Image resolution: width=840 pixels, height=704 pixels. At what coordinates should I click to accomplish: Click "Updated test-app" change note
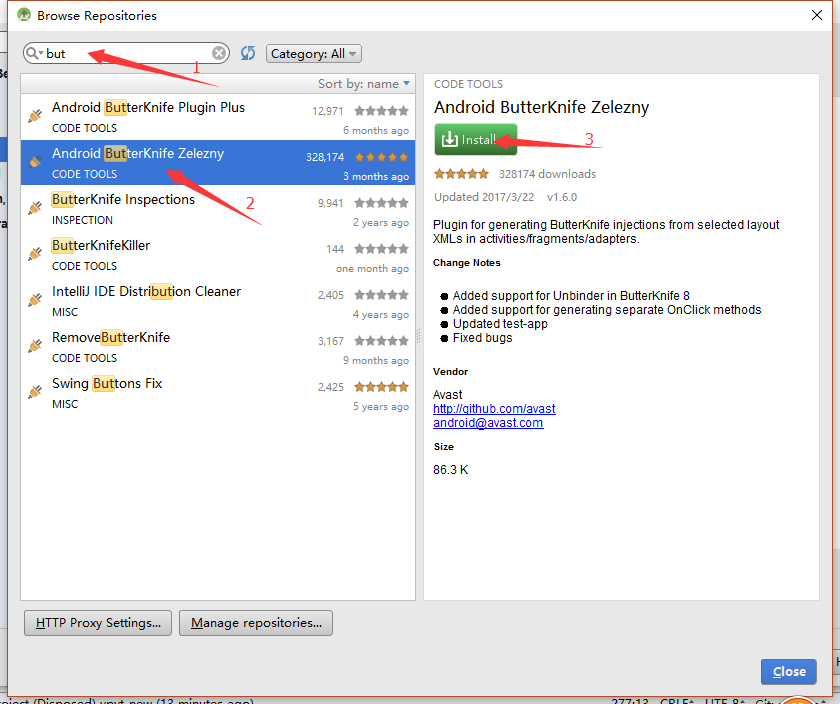(x=500, y=324)
